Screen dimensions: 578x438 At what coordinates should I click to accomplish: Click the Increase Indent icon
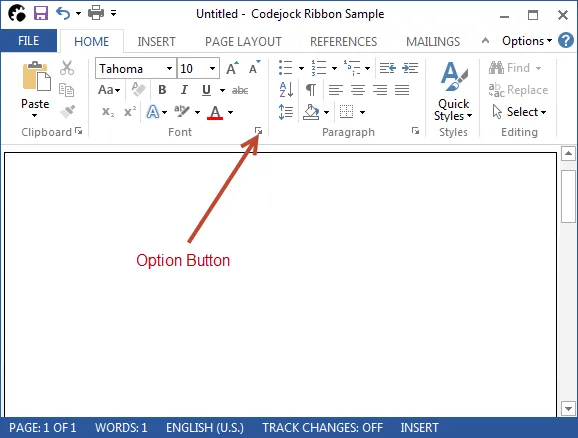click(410, 68)
